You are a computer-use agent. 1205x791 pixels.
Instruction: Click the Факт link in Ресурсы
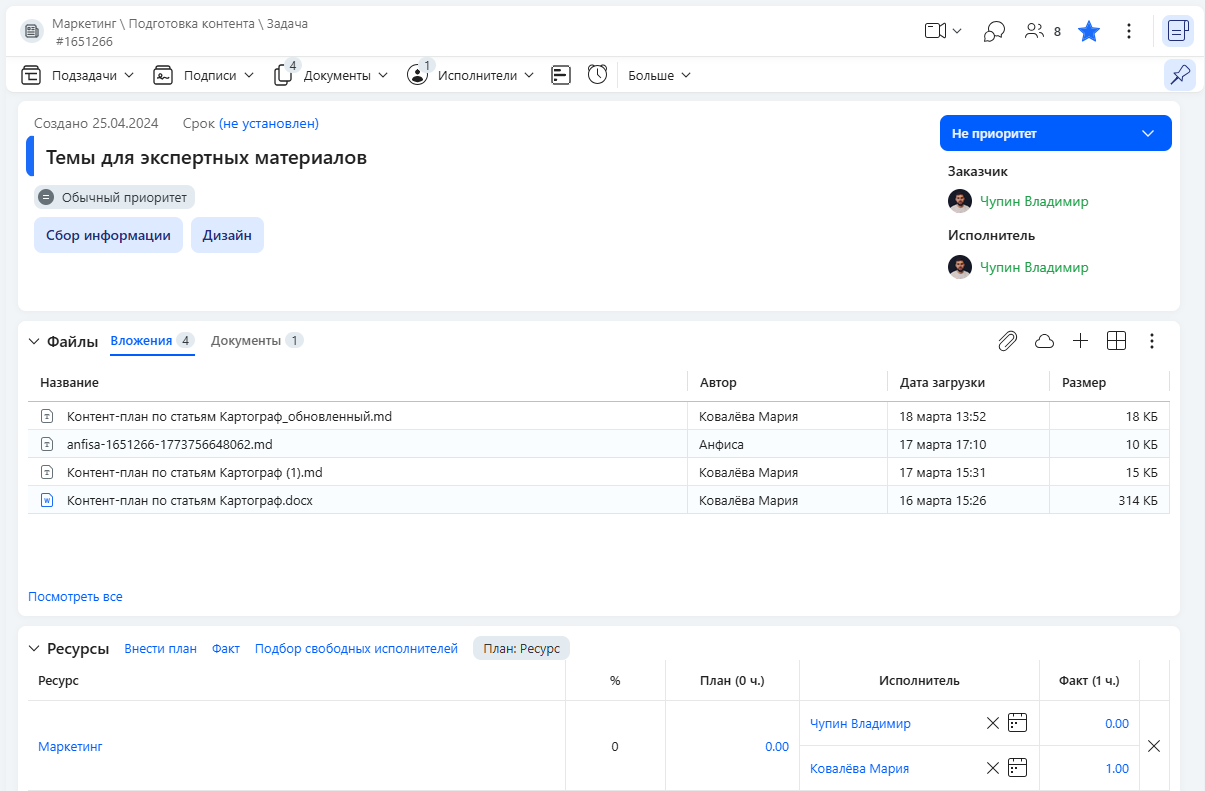(x=226, y=648)
